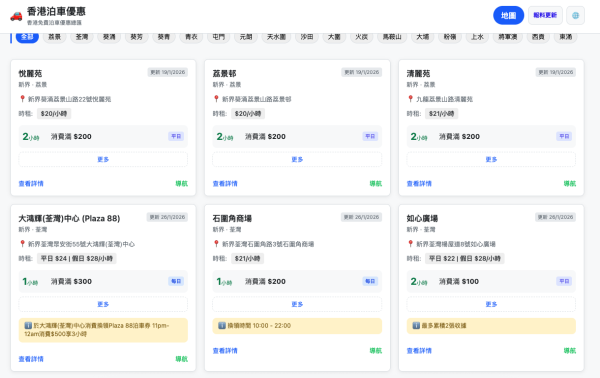Click the map pin beside 悅麗苑 address
Screen dimensions: 600x378
coord(22,99)
